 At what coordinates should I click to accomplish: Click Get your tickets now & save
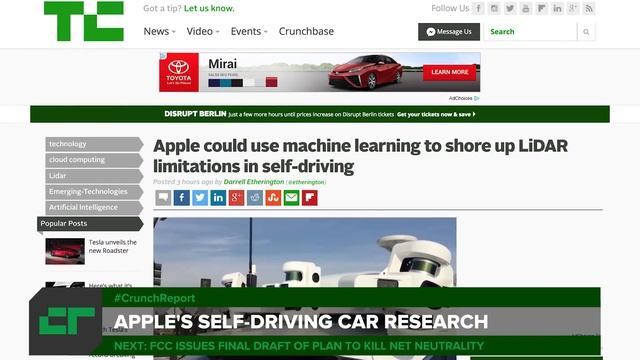436,114
